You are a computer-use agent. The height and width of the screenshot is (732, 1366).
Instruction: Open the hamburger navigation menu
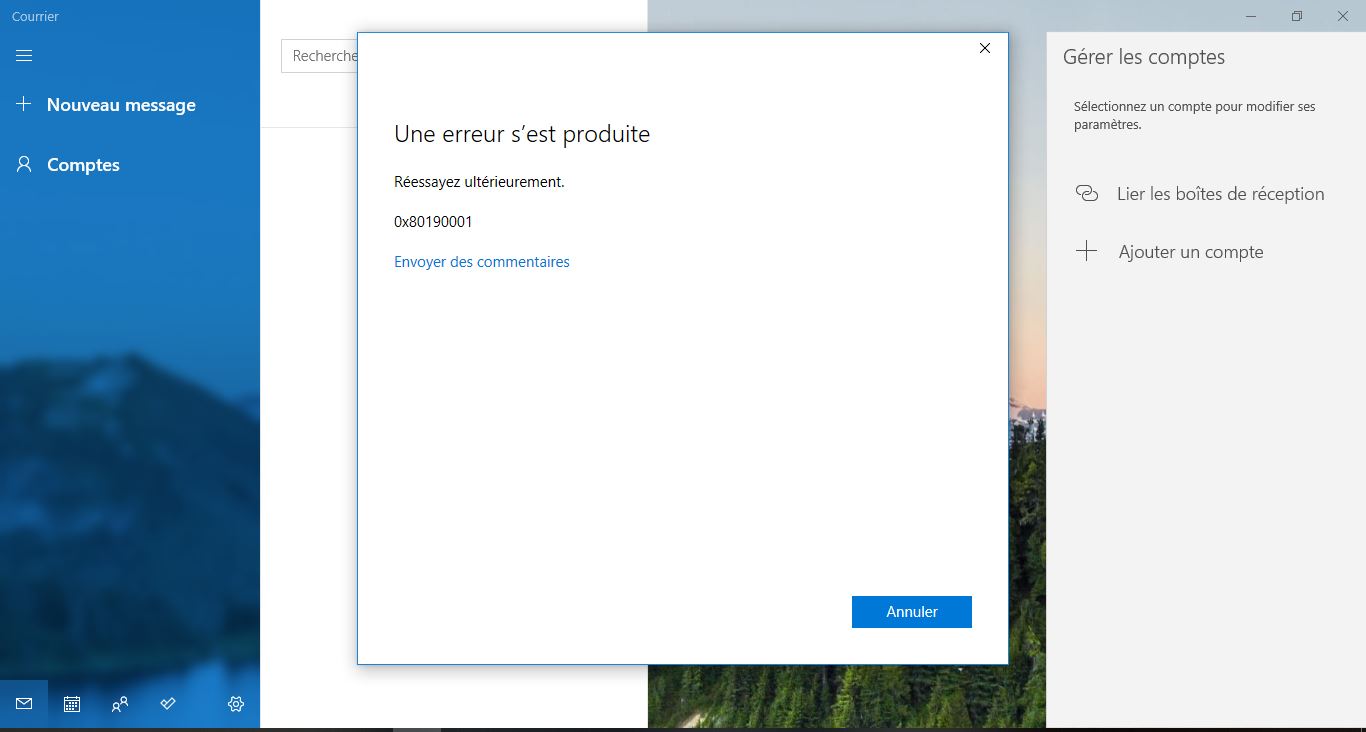point(24,56)
